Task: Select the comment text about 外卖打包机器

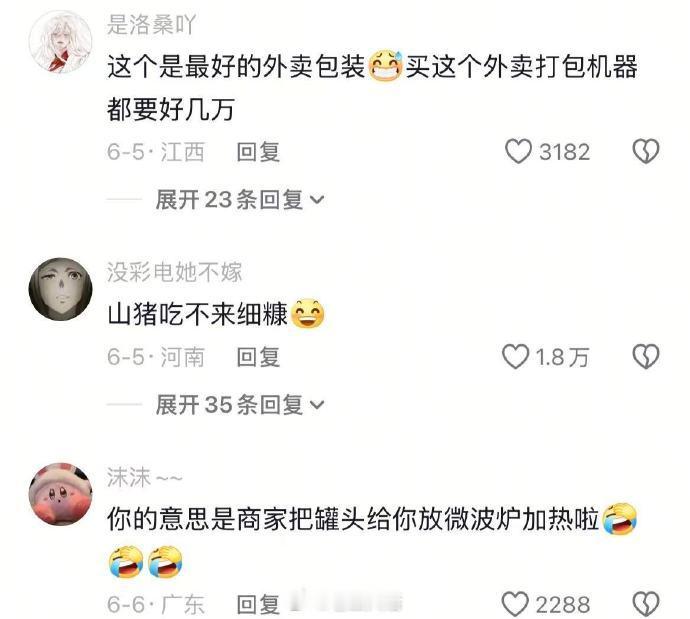Action: click(x=372, y=88)
